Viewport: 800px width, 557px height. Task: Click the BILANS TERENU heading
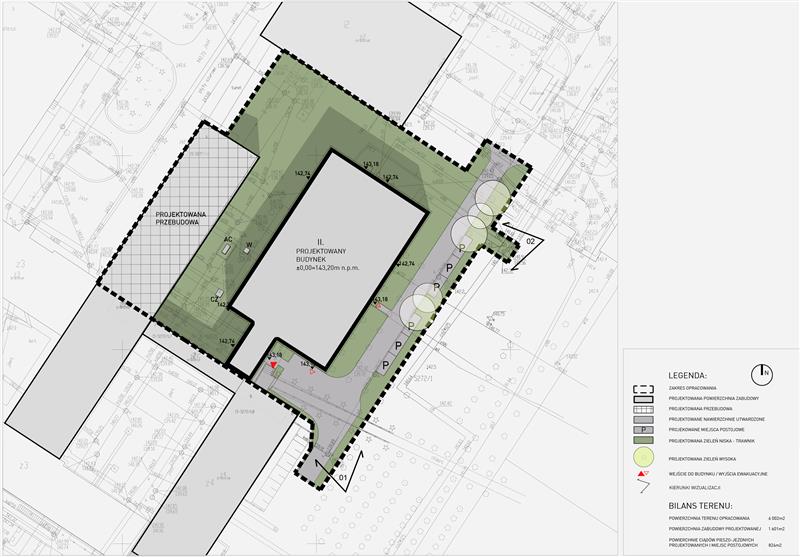coord(701,507)
